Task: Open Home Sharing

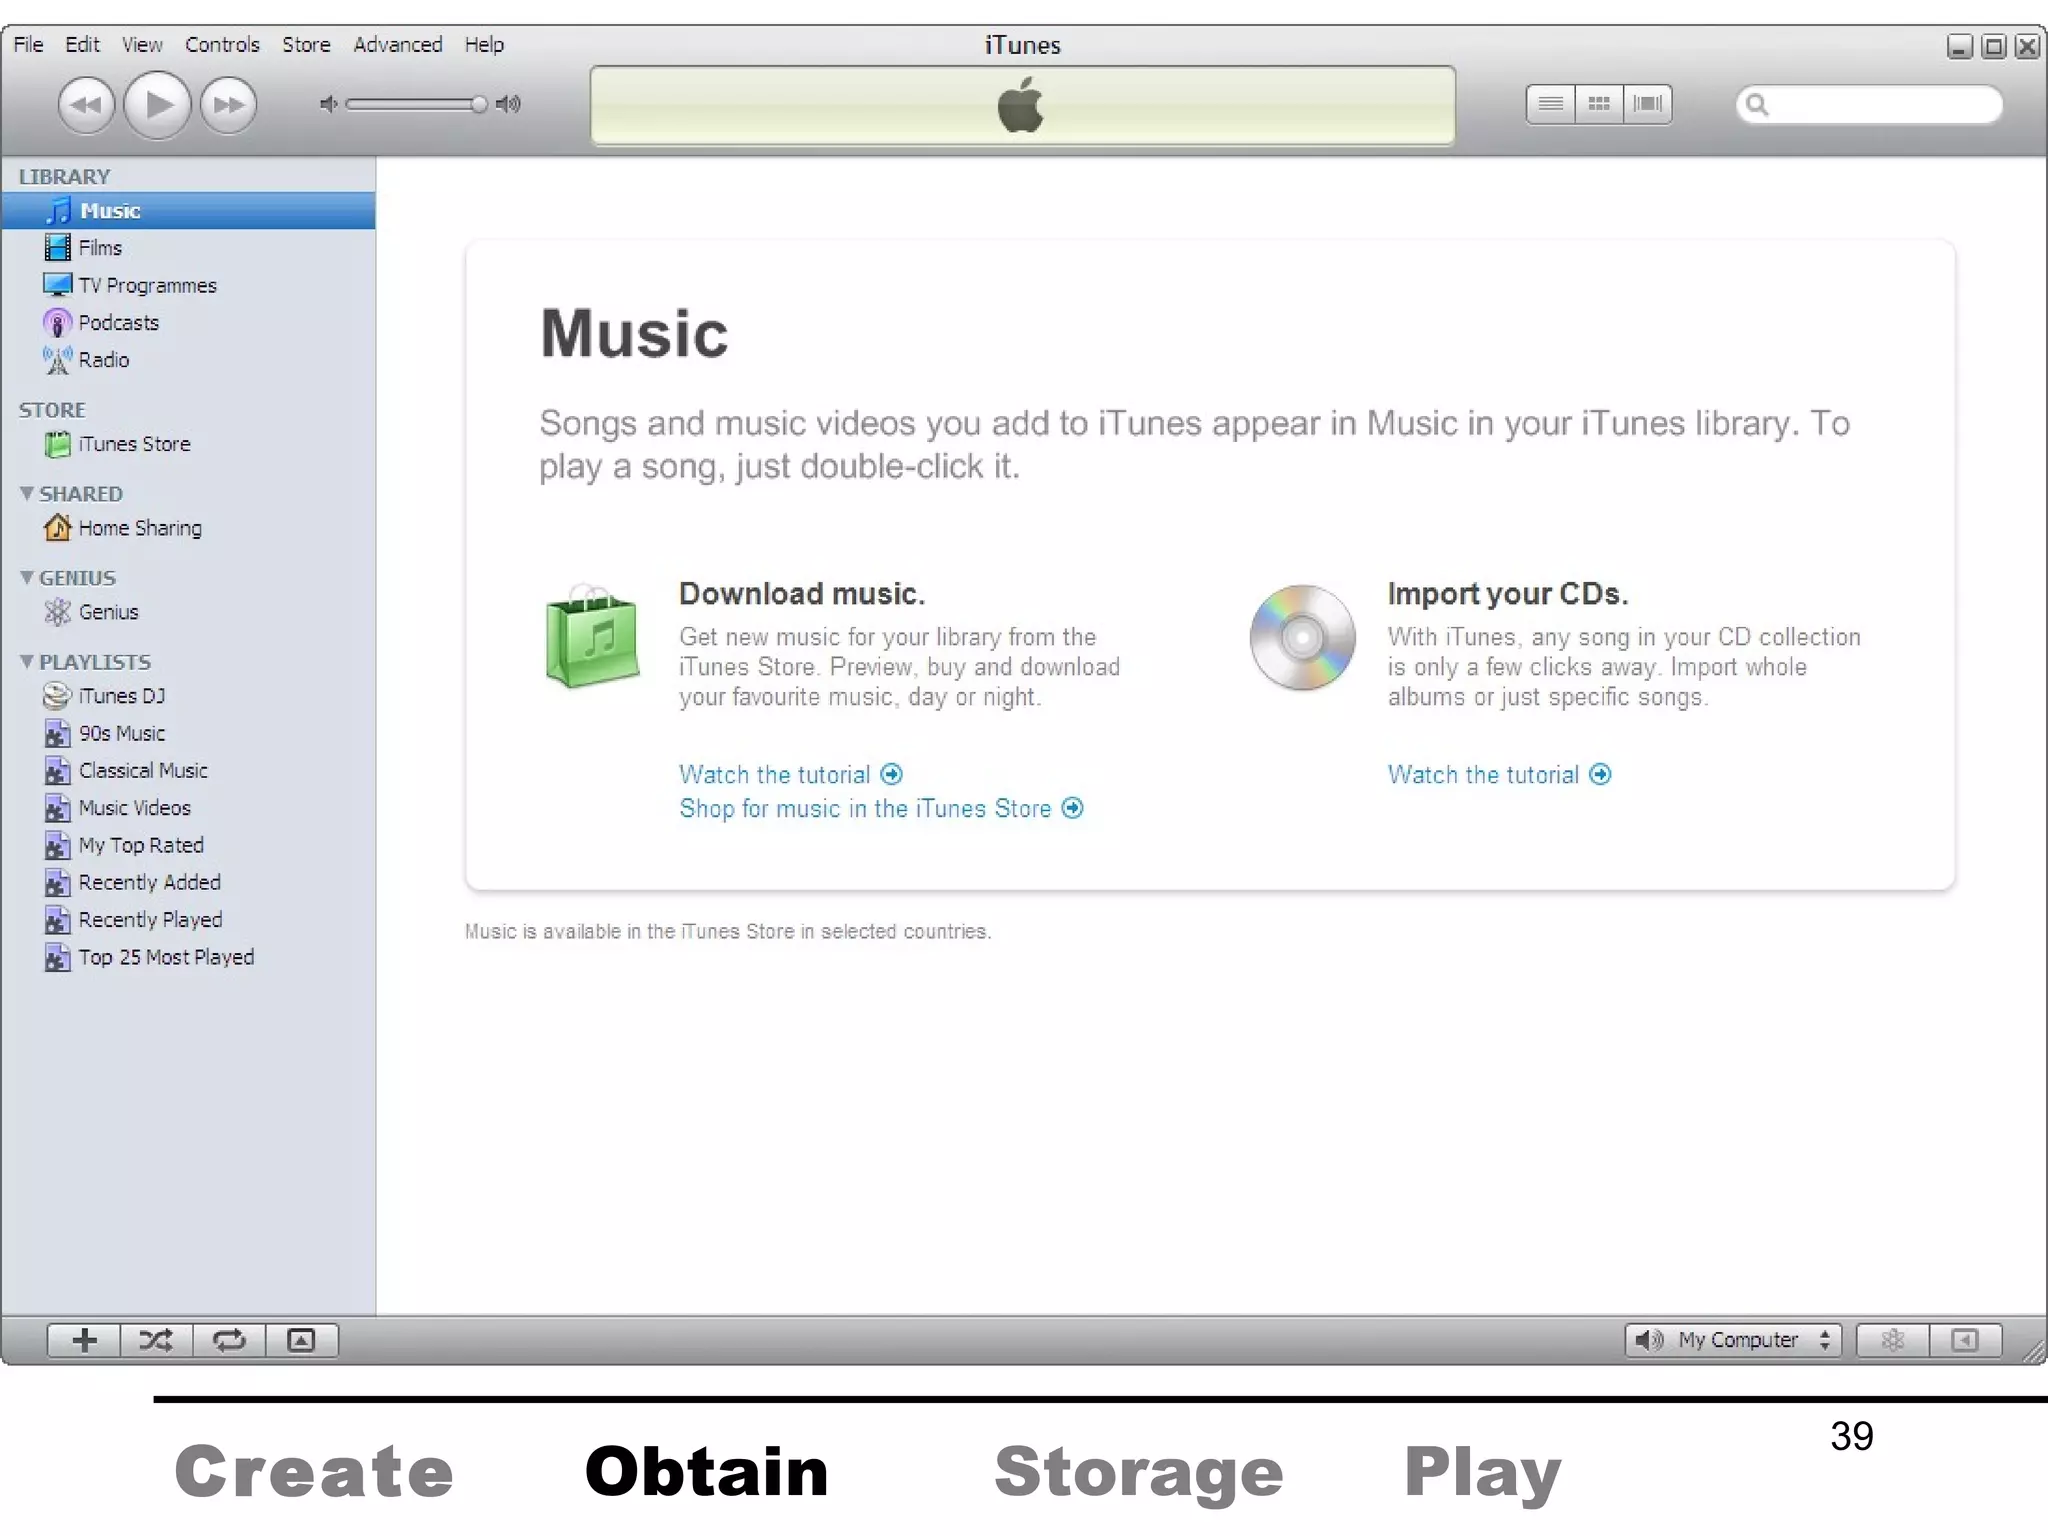Action: (x=188, y=528)
